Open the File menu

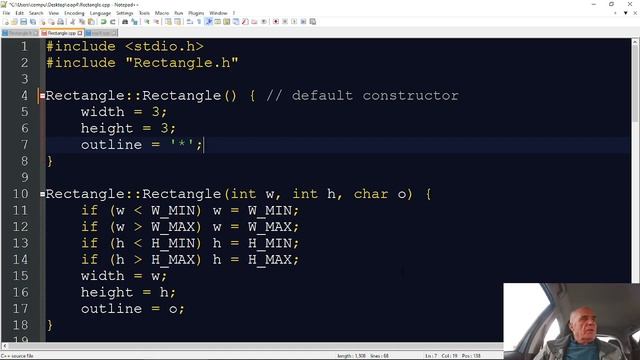pyautogui.click(x=6, y=13)
